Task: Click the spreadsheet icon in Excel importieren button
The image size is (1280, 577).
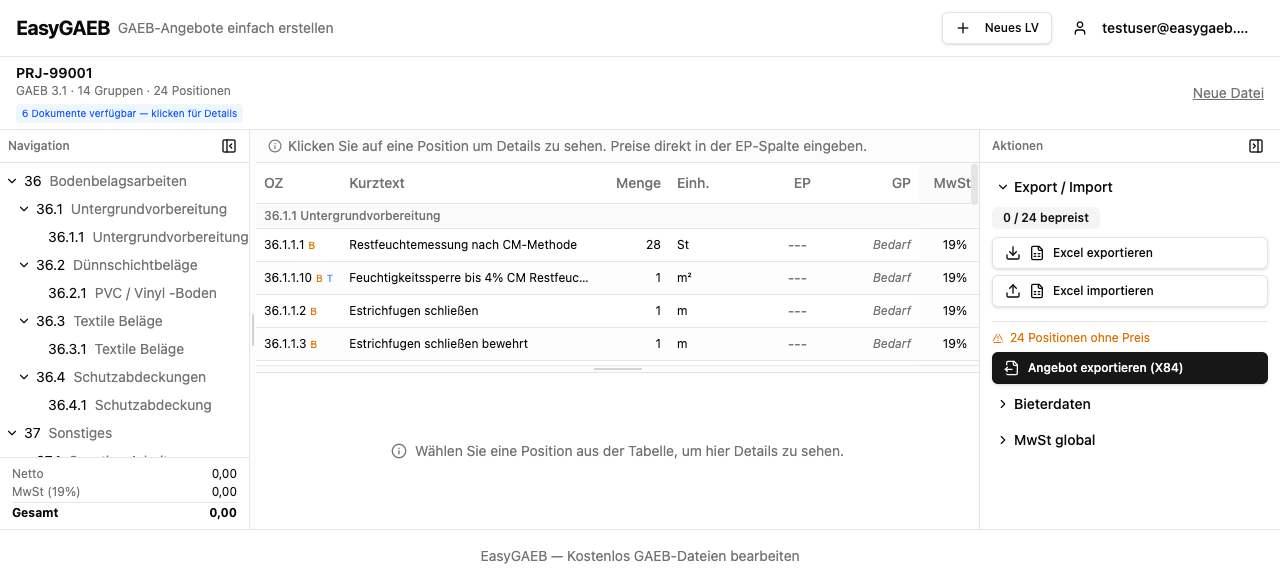Action: coord(1036,290)
